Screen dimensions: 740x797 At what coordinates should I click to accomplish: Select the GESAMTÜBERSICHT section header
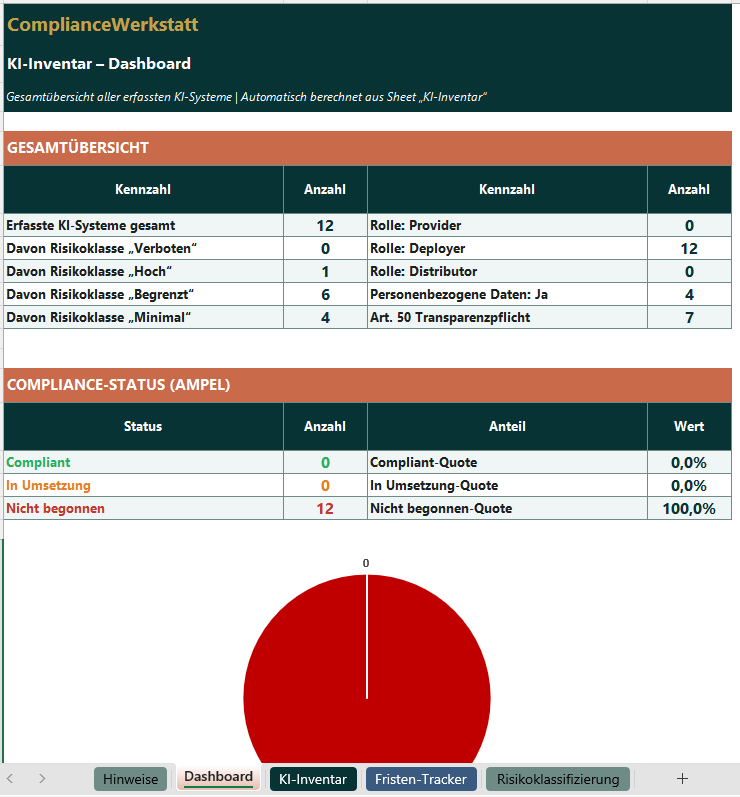coord(78,148)
